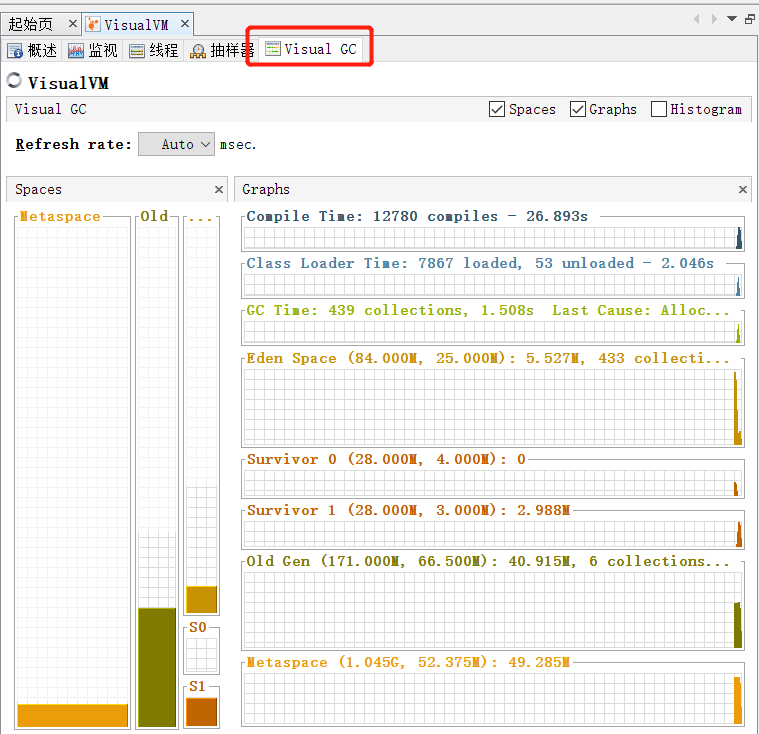Click the Metaspace usage bar

pyautogui.click(x=73, y=715)
